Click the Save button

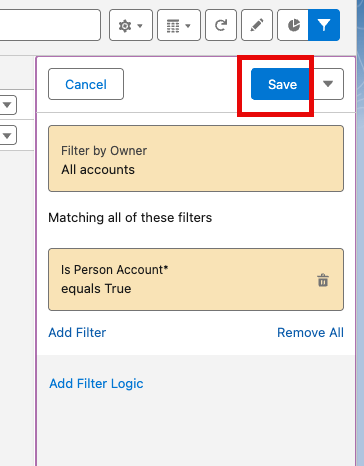pos(282,84)
